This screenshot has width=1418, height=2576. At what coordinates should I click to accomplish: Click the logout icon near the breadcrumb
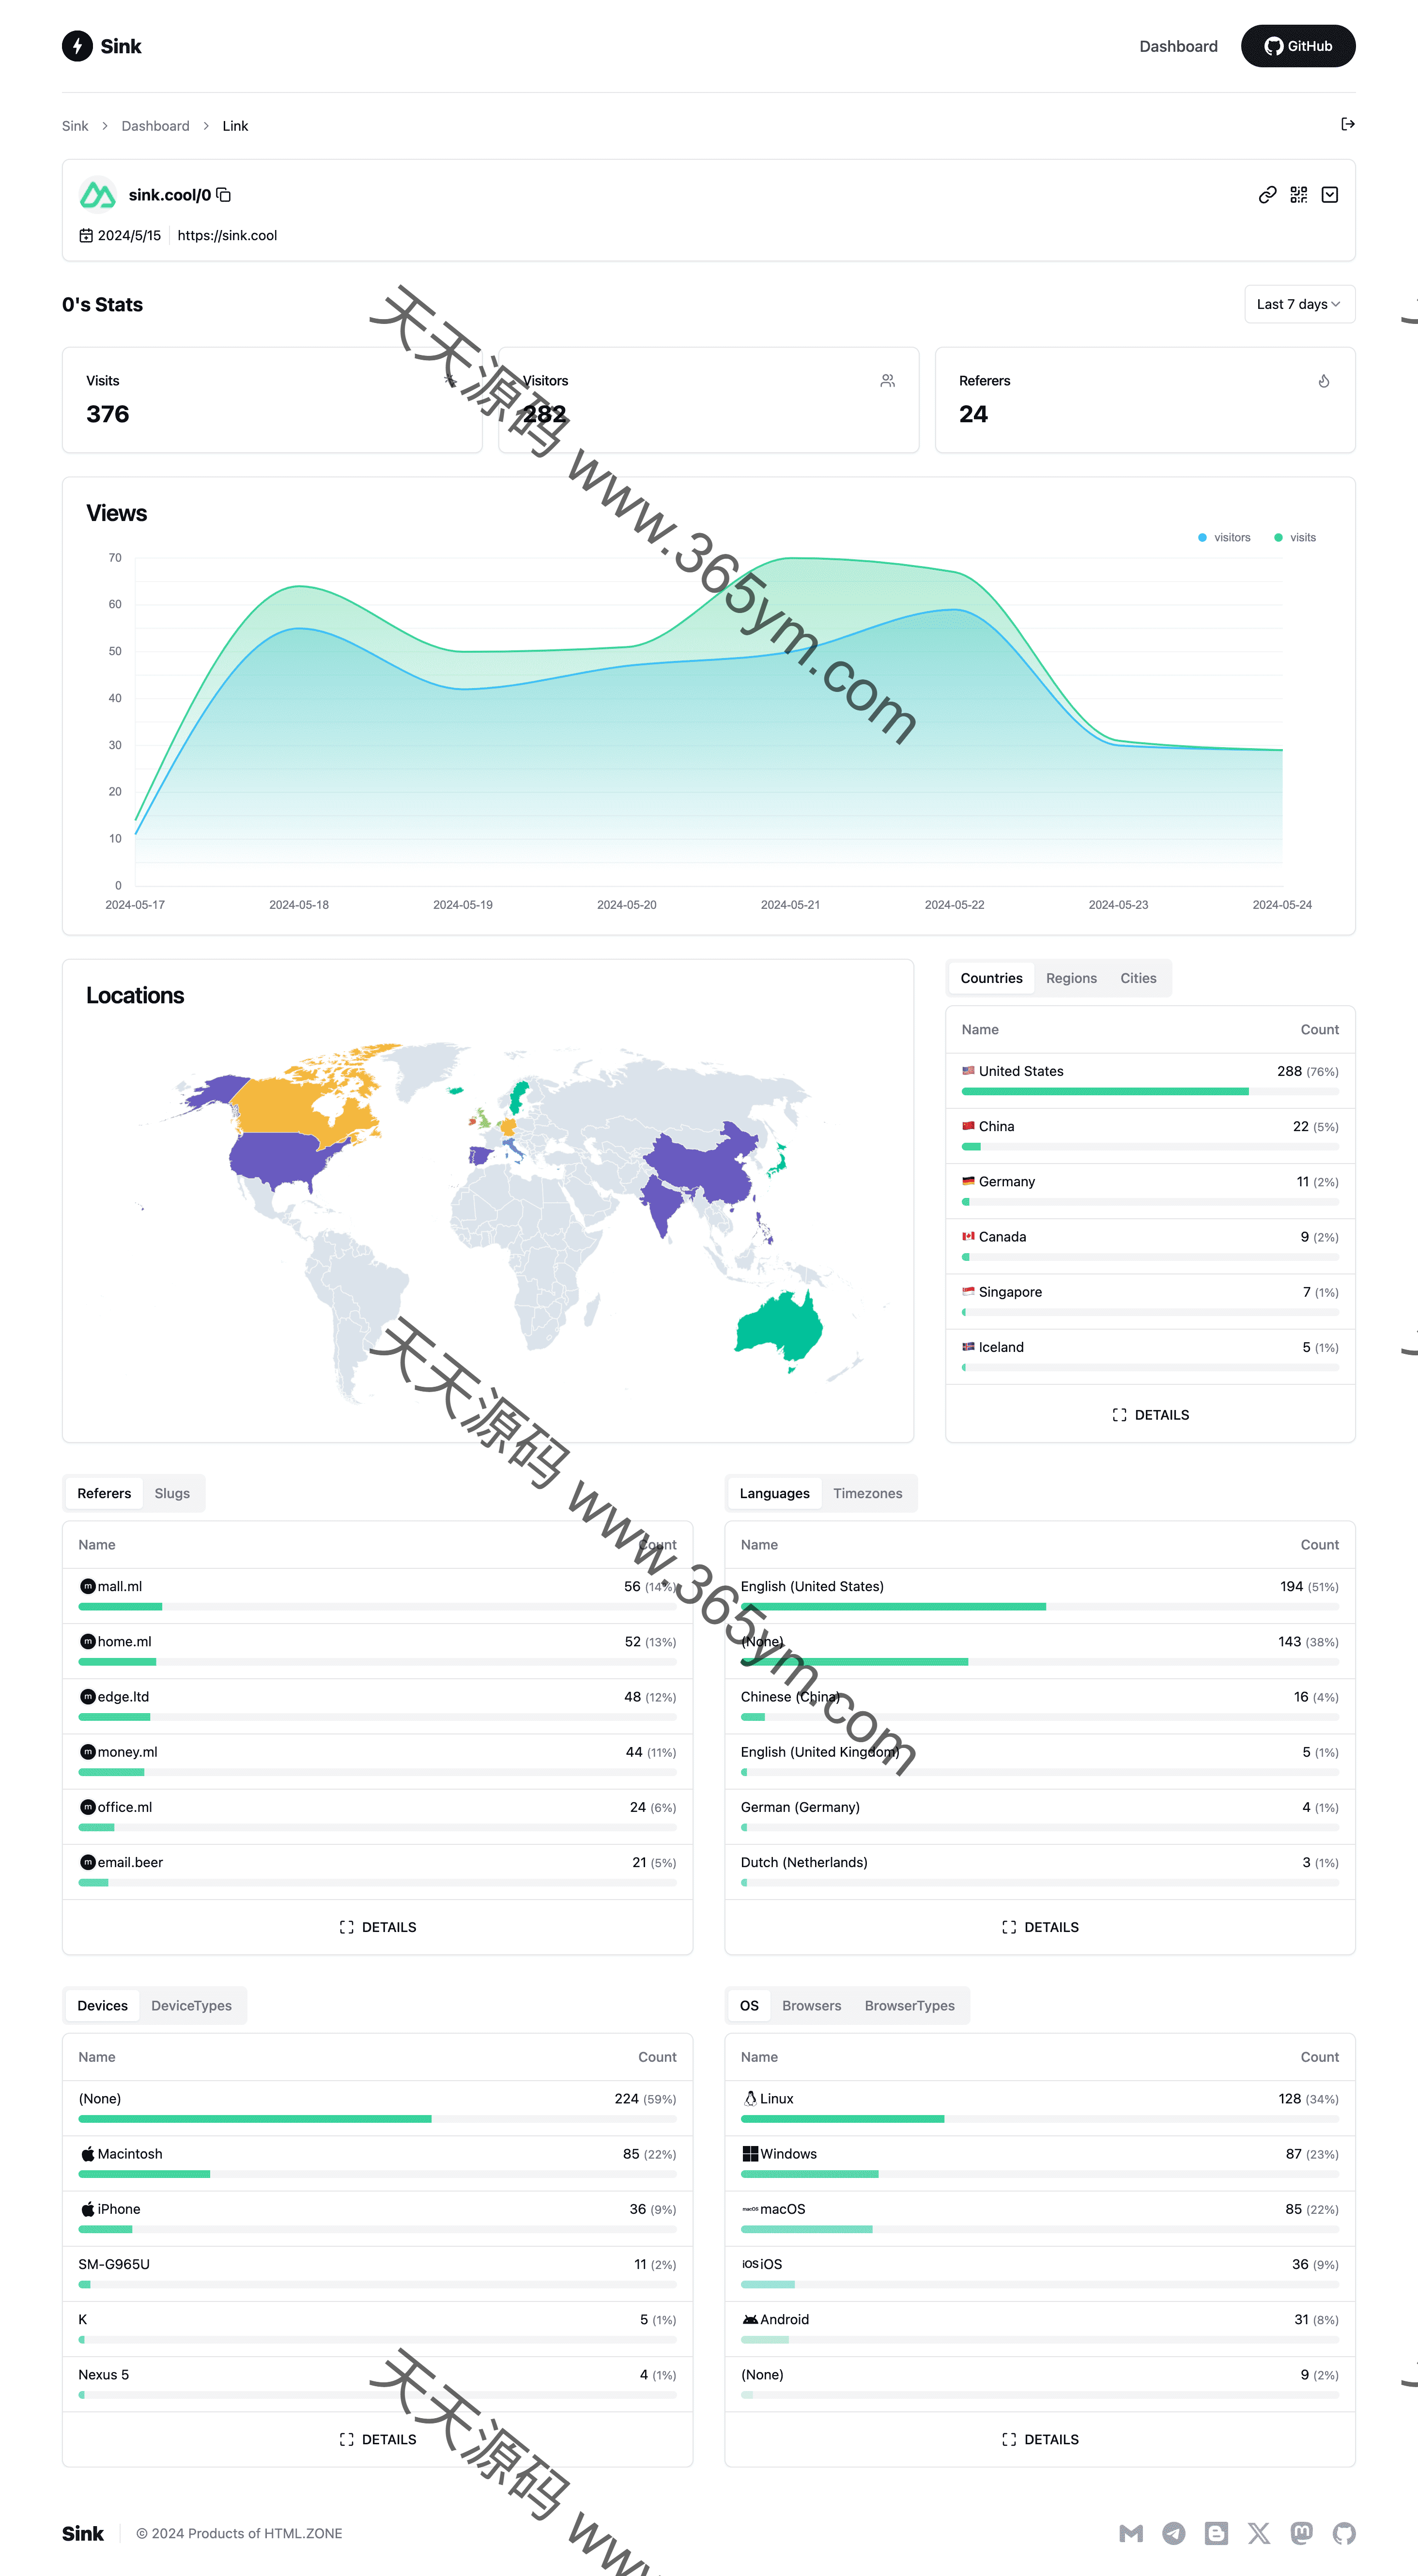[x=1347, y=125]
